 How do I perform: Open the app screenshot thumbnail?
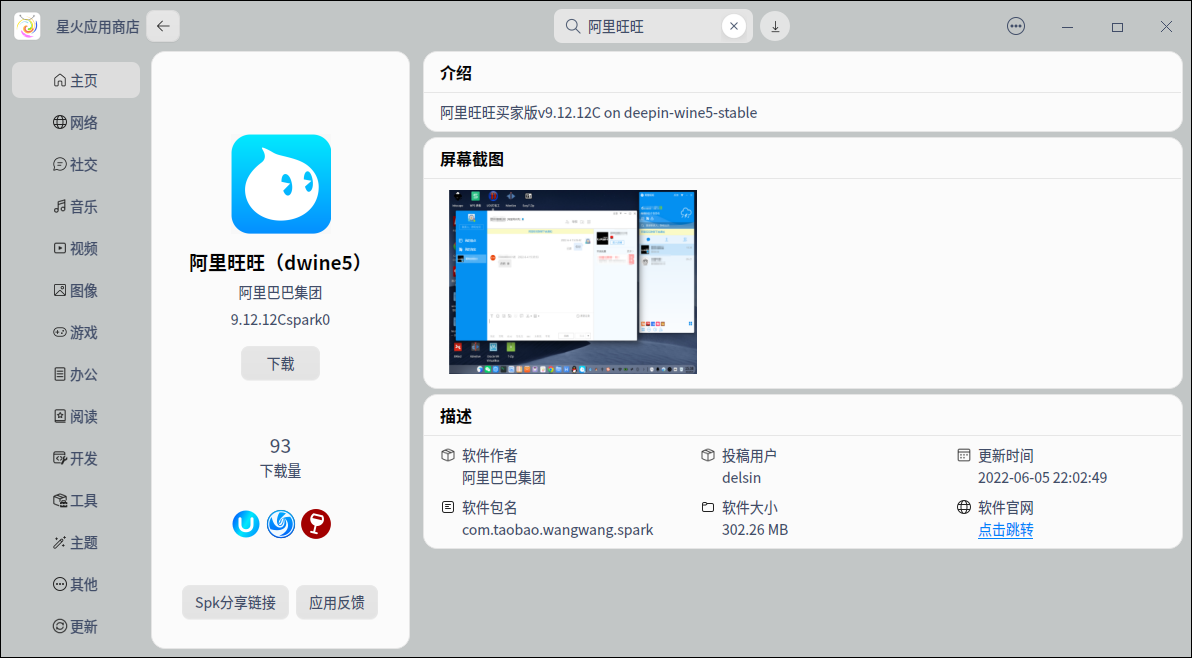pos(572,282)
